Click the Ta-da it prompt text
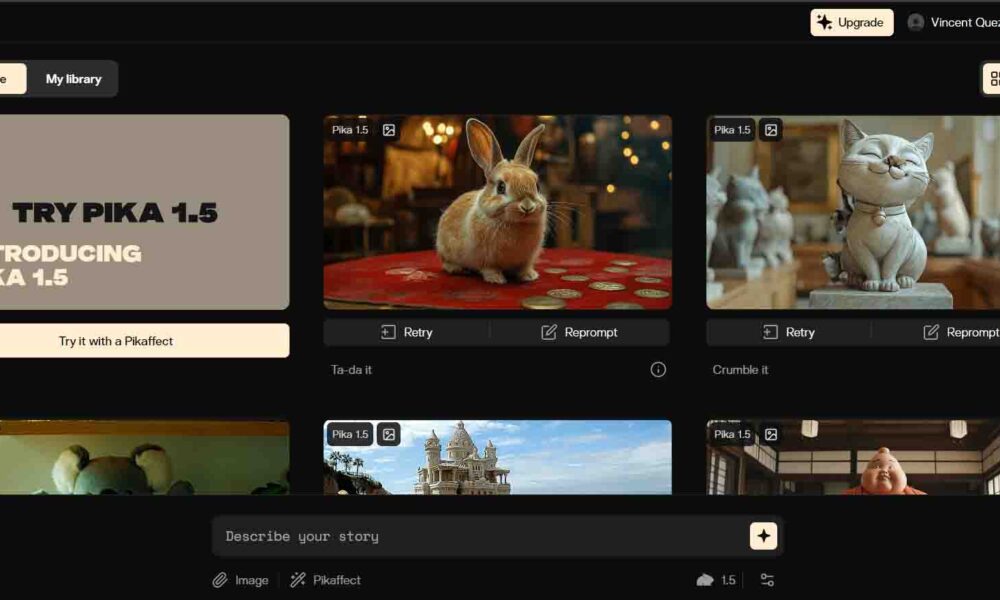Viewport: 1000px width, 600px height. 351,369
